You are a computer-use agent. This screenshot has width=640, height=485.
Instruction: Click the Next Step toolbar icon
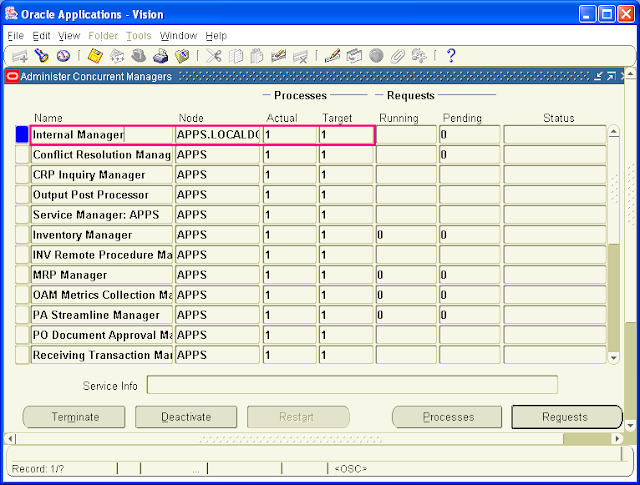click(x=117, y=56)
